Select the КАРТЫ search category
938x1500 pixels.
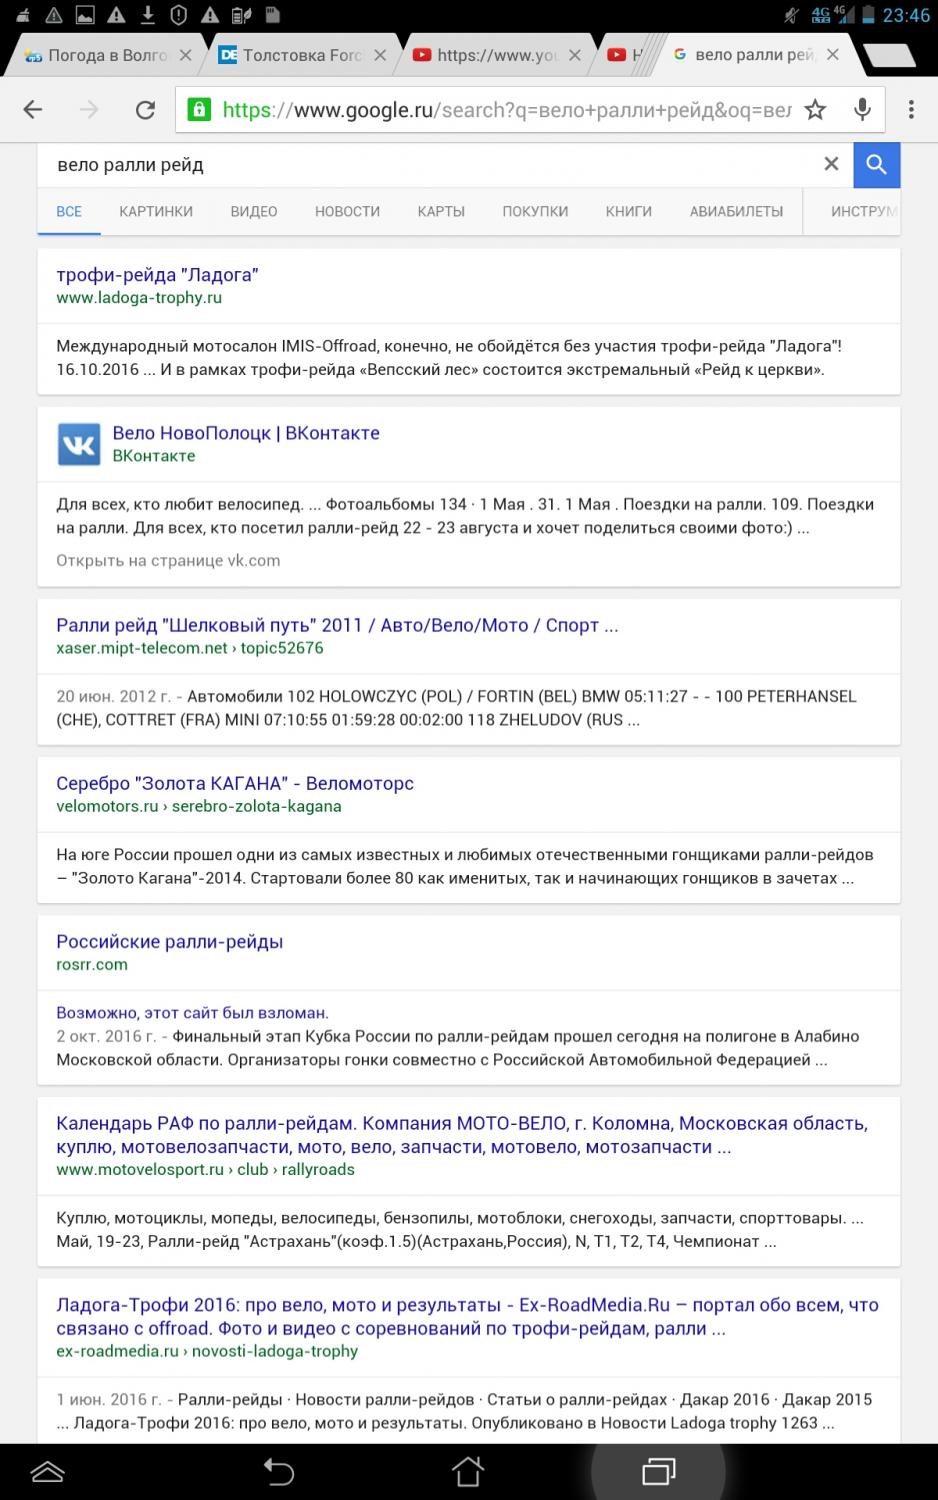[x=441, y=212]
